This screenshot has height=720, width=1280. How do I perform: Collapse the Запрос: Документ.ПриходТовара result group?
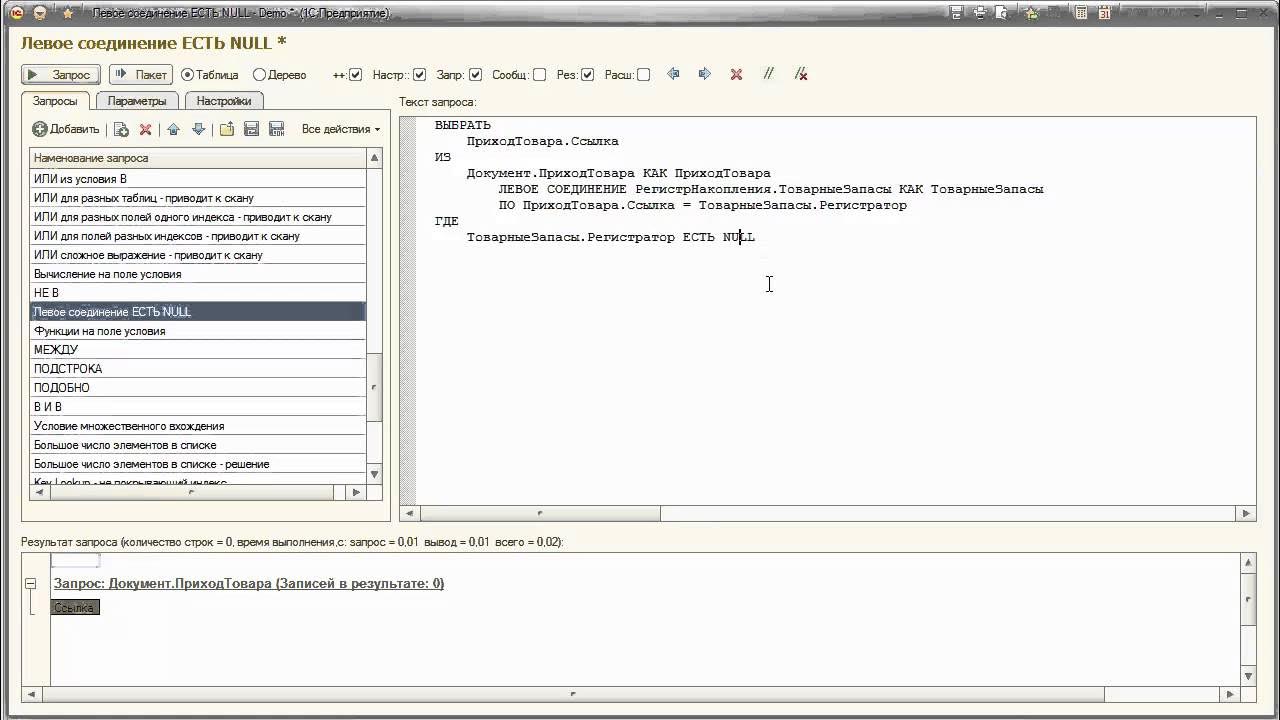(x=31, y=583)
